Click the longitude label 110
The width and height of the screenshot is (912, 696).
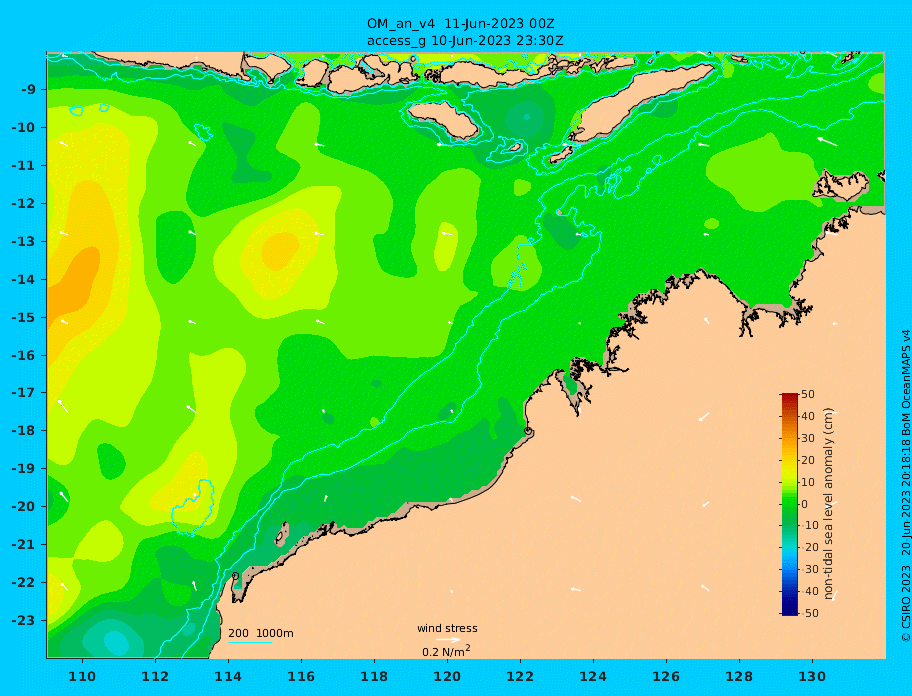82,676
